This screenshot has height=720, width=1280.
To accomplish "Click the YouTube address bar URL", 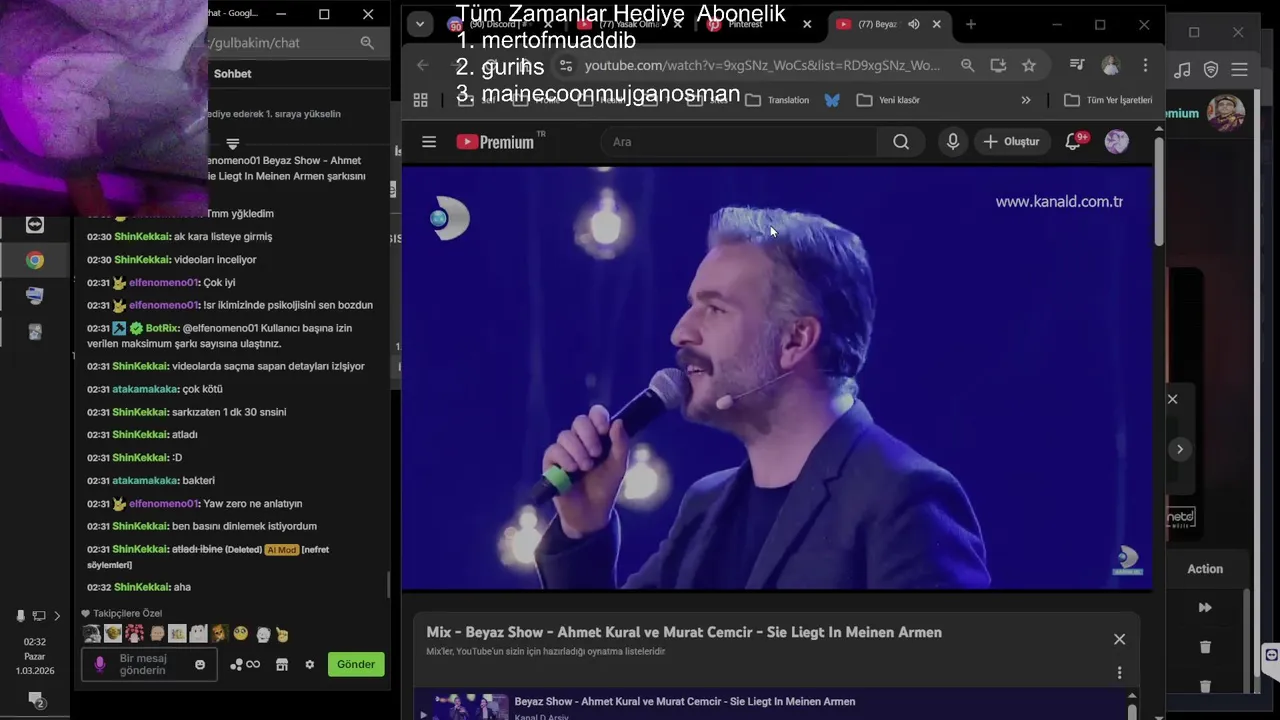I will coord(762,65).
